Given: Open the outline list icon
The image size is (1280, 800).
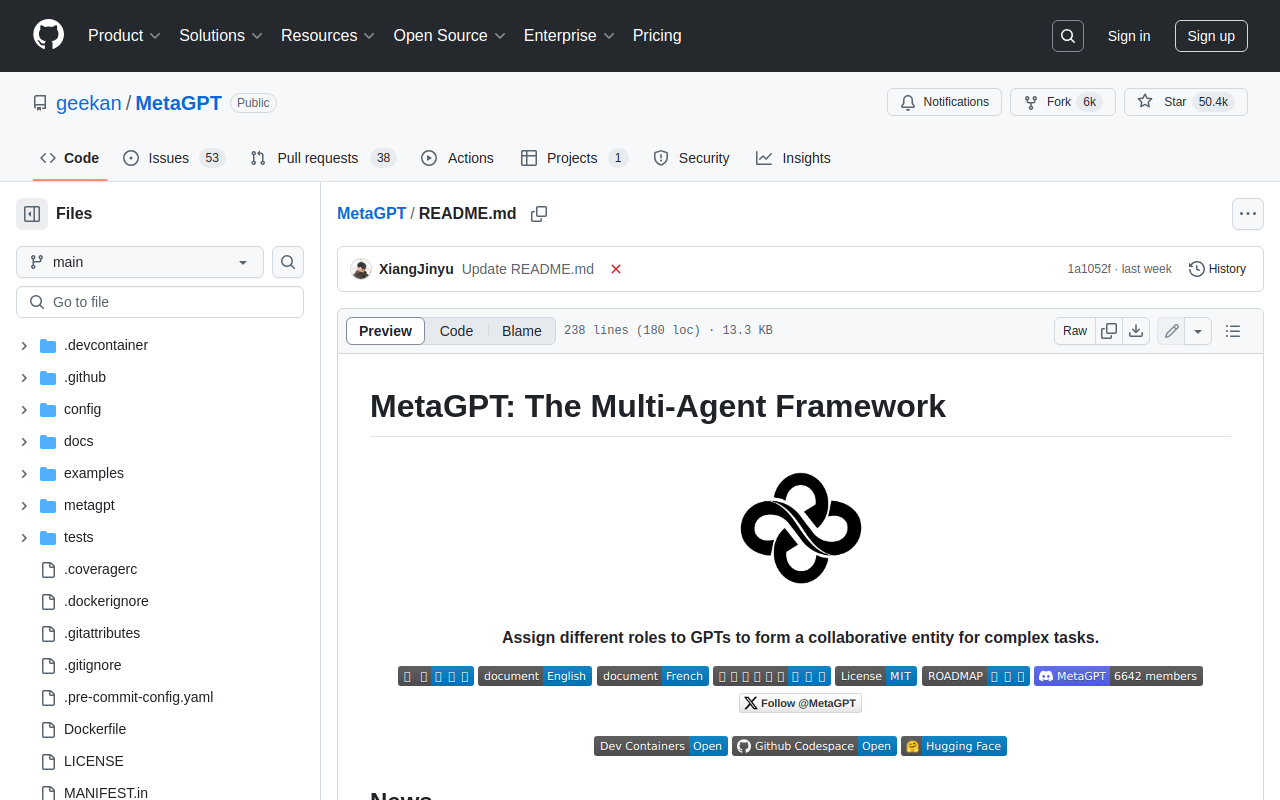Looking at the screenshot, I should click(x=1233, y=331).
